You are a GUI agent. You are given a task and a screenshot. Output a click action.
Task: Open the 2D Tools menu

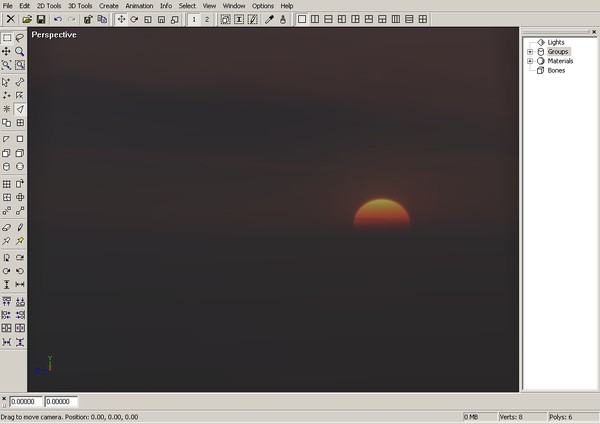pos(49,6)
